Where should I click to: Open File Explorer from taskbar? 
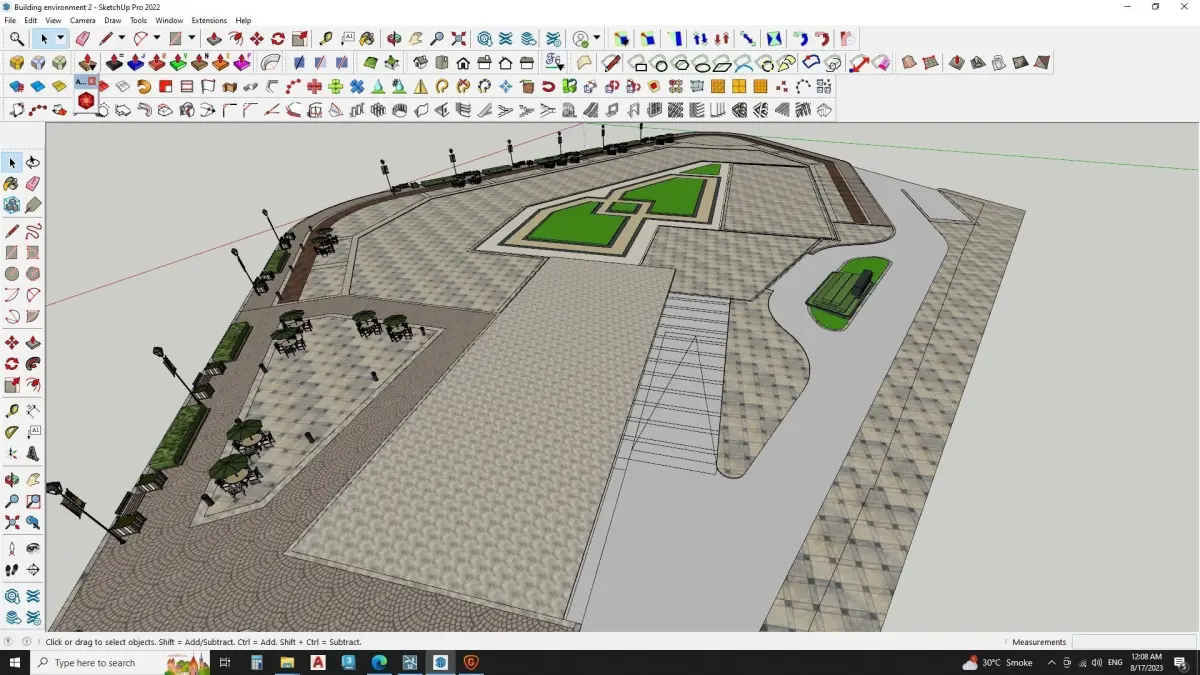(287, 663)
